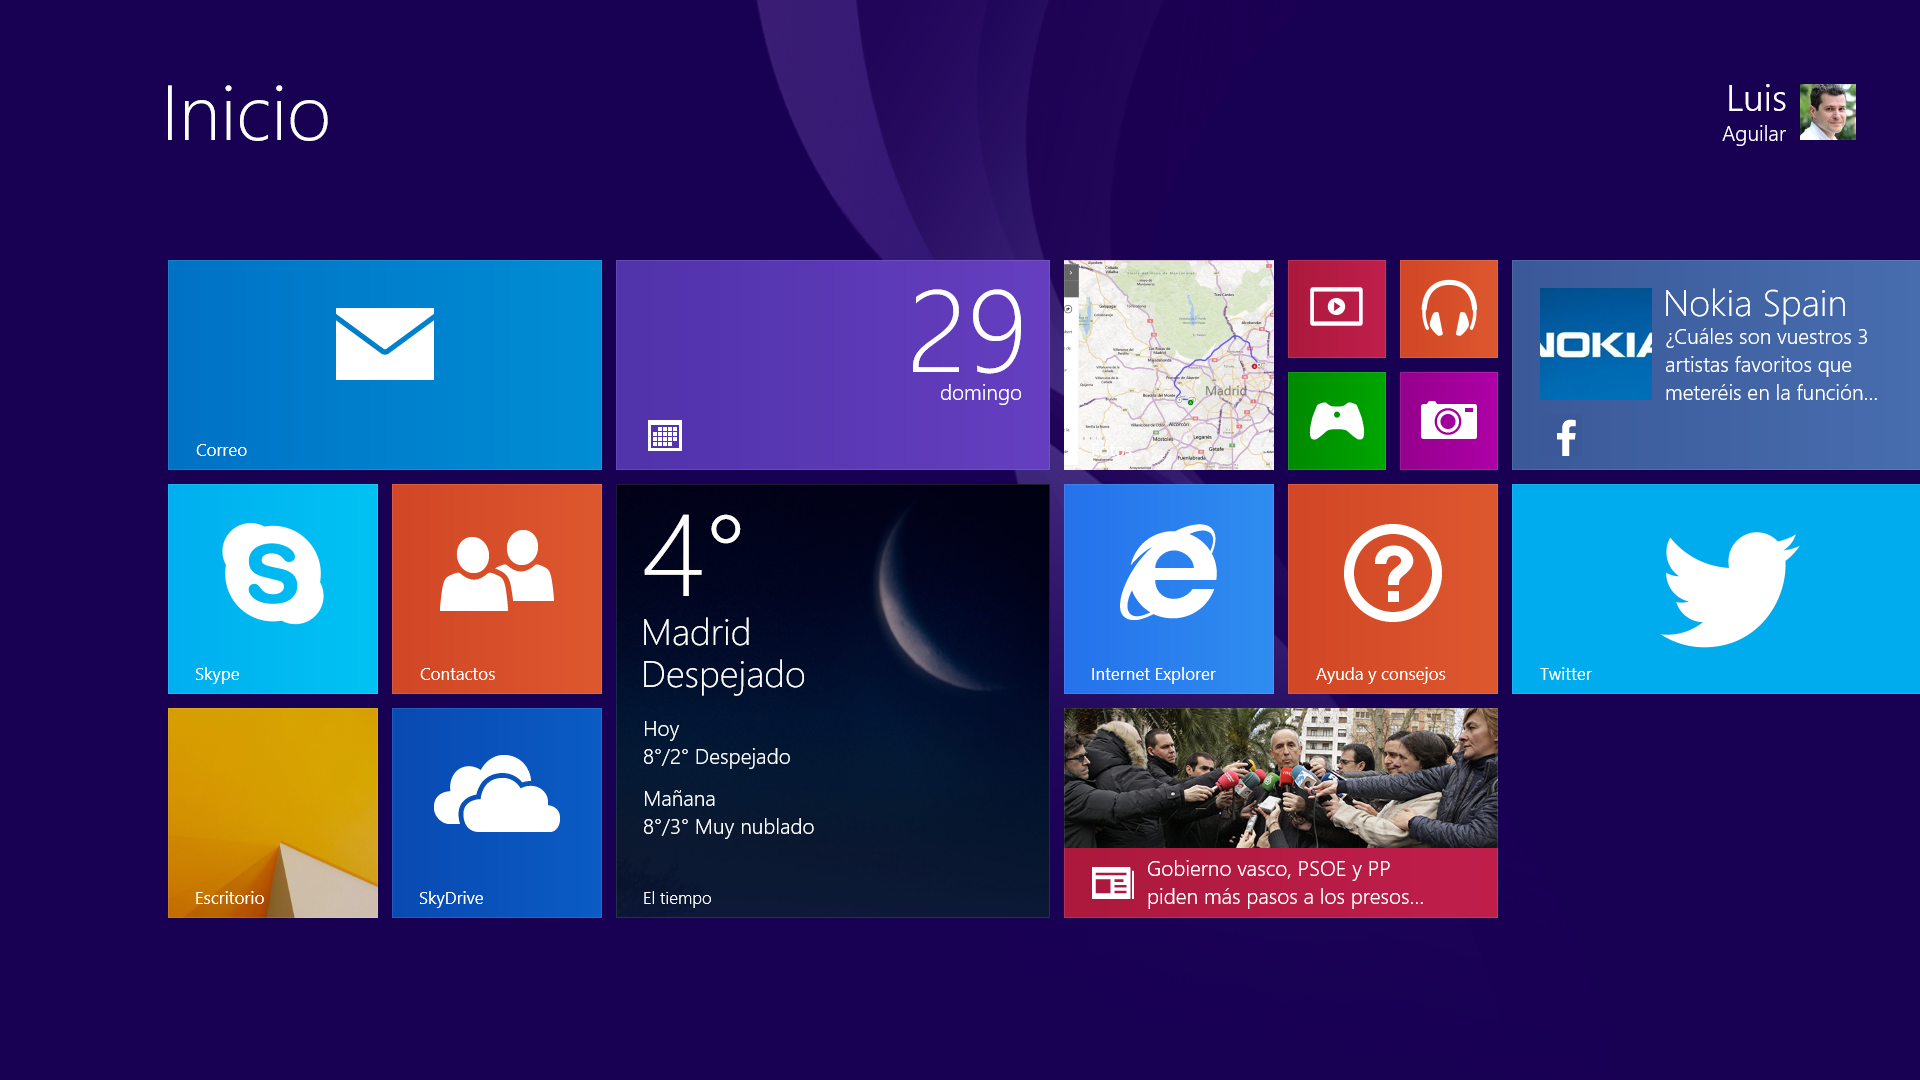The image size is (1920, 1080).
Task: Open the Video player tile
Action: pos(1337,309)
